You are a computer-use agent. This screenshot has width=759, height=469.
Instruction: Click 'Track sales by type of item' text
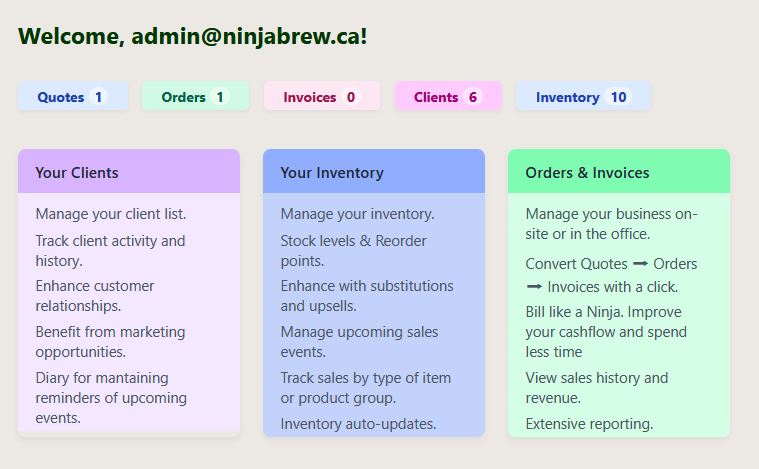365,388
